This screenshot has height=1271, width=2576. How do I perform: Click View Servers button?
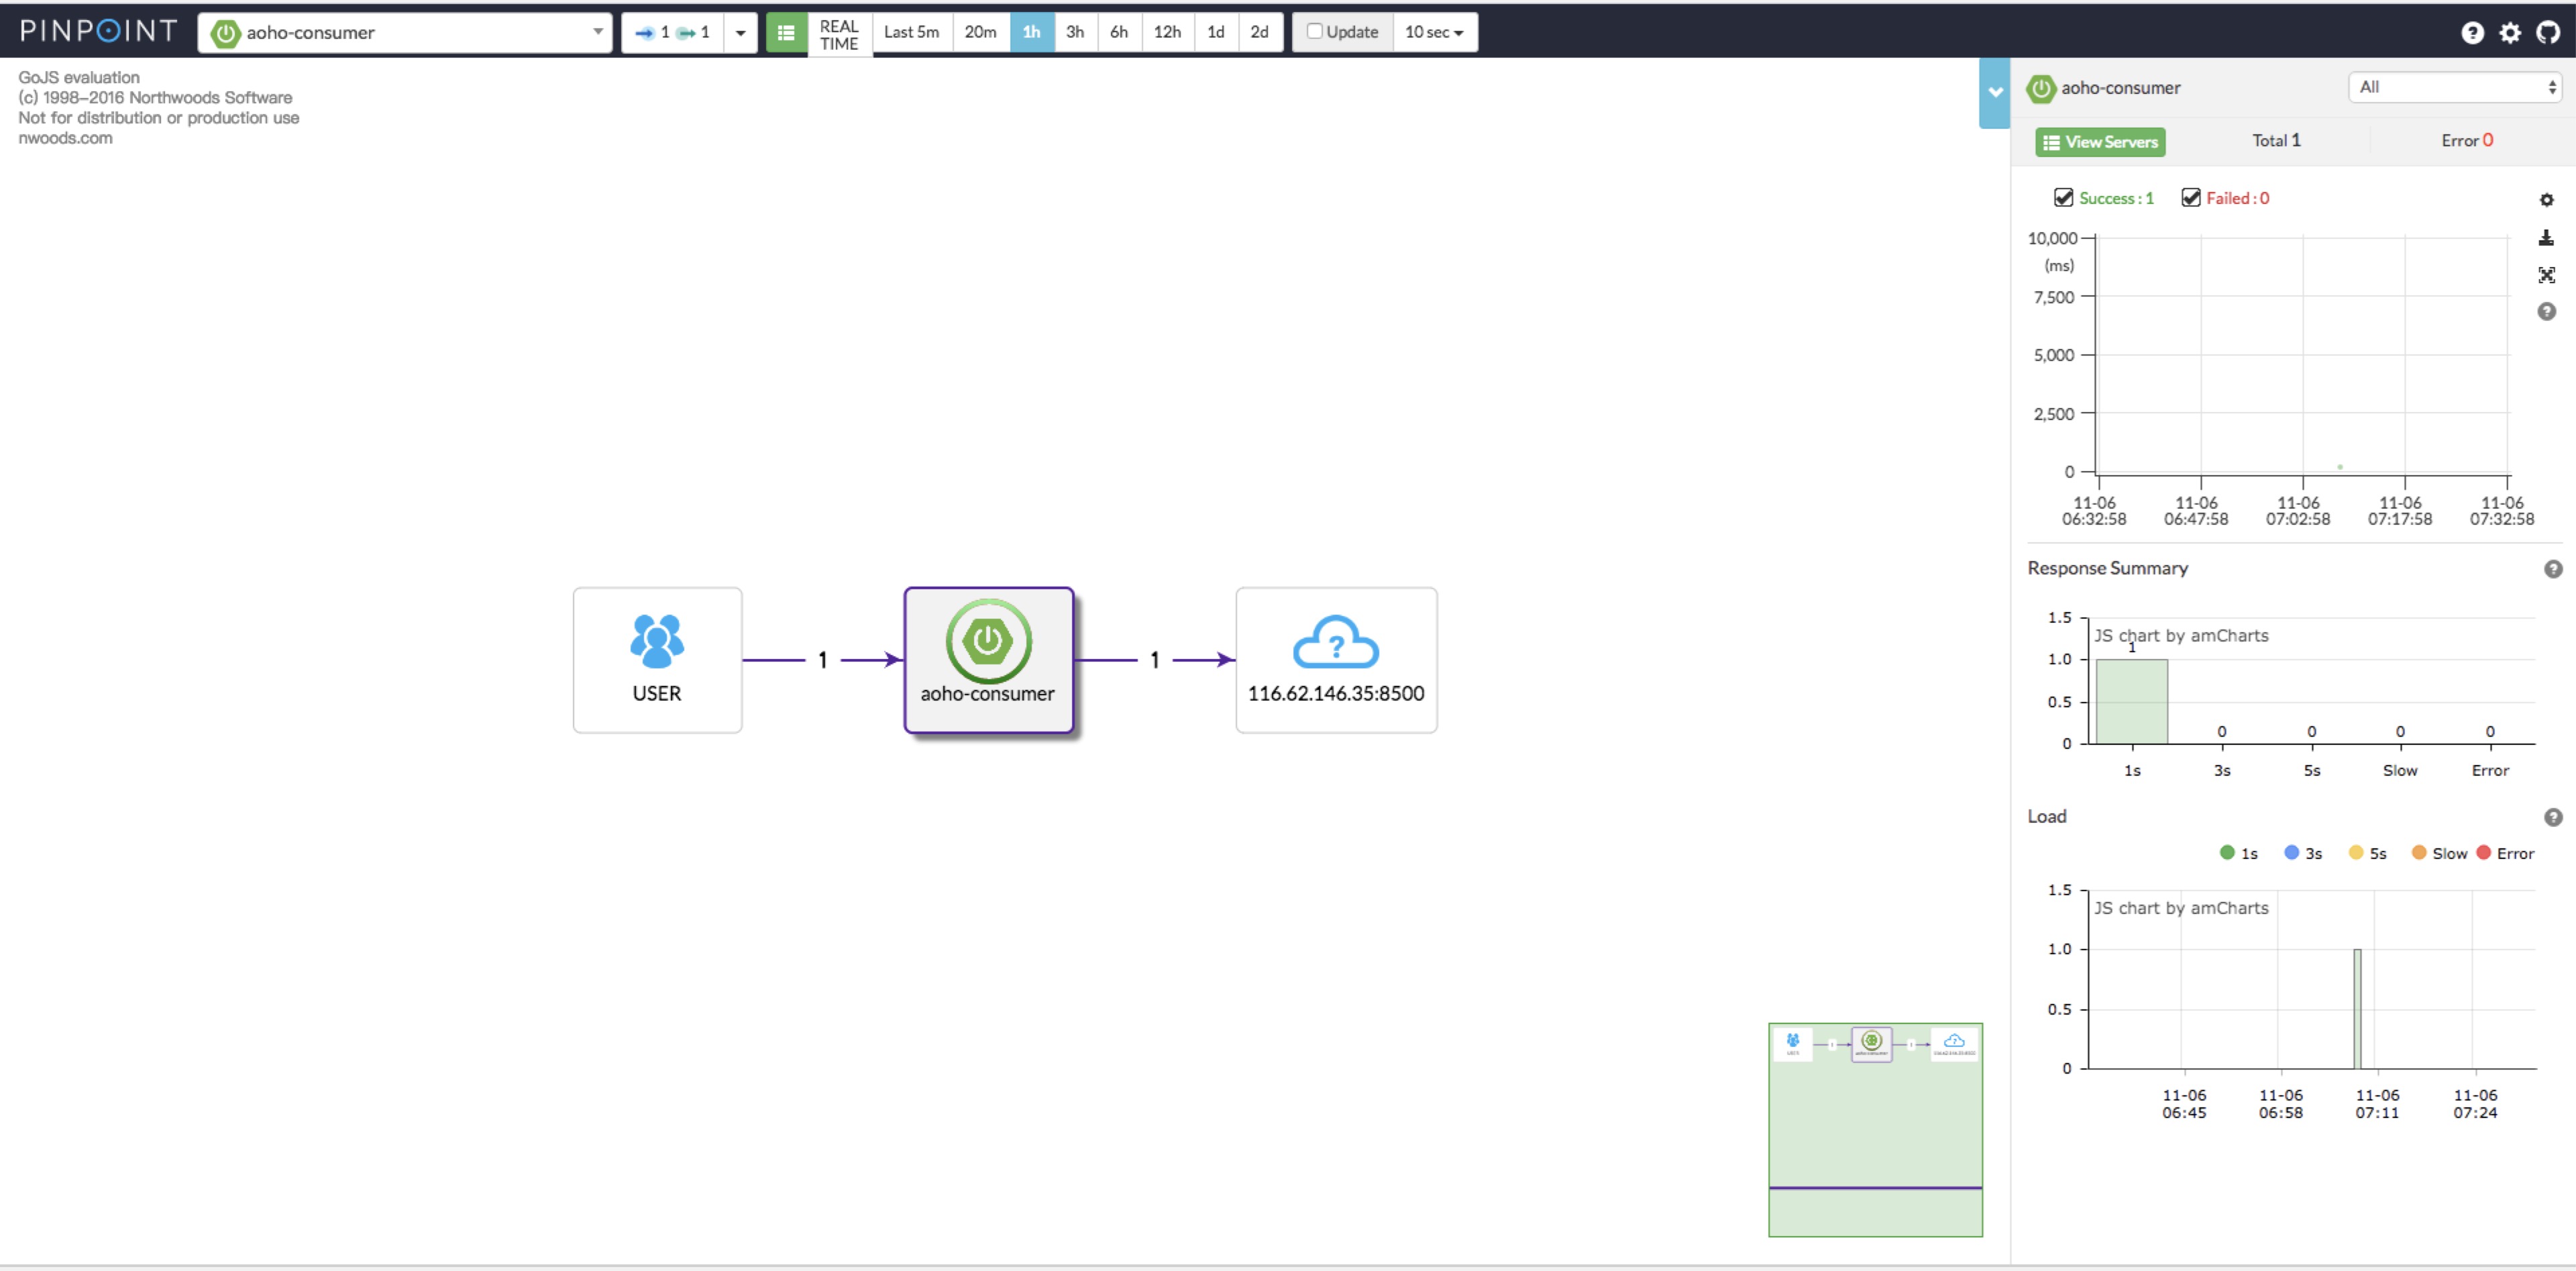coord(2100,142)
